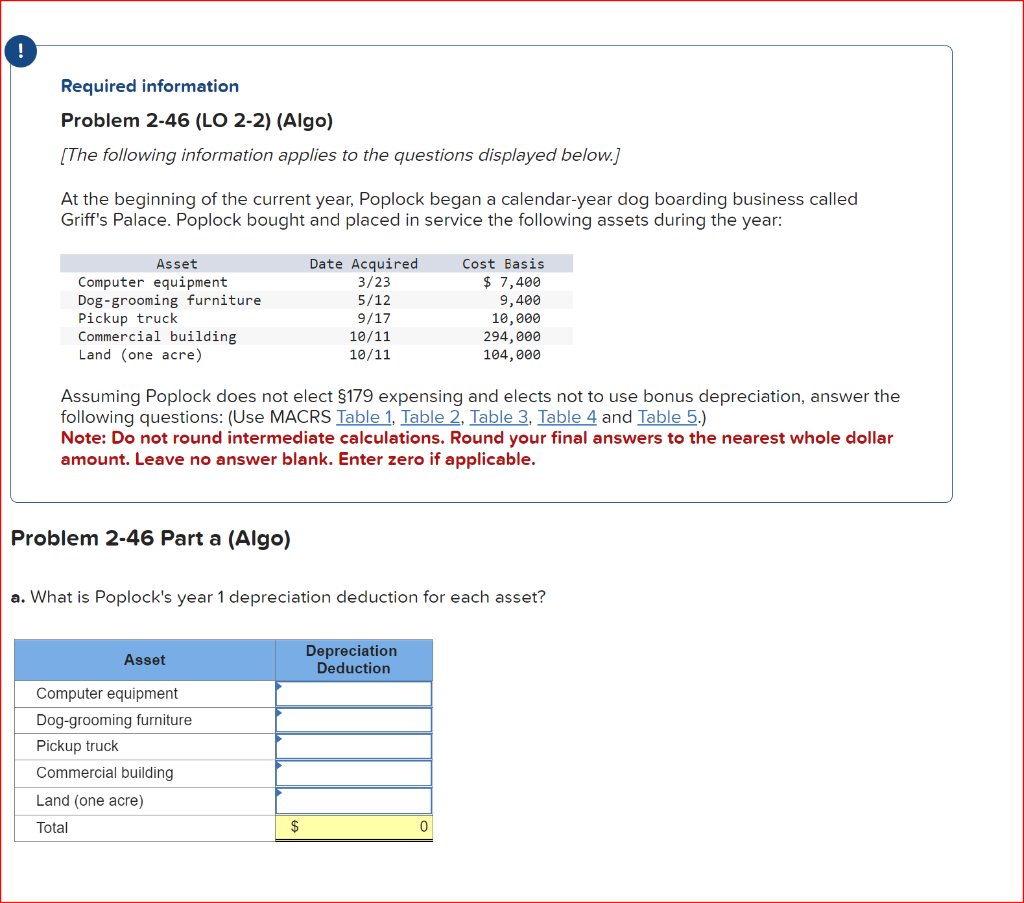1024x903 pixels.
Task: Open MACRS Table 4
Action: pos(567,417)
